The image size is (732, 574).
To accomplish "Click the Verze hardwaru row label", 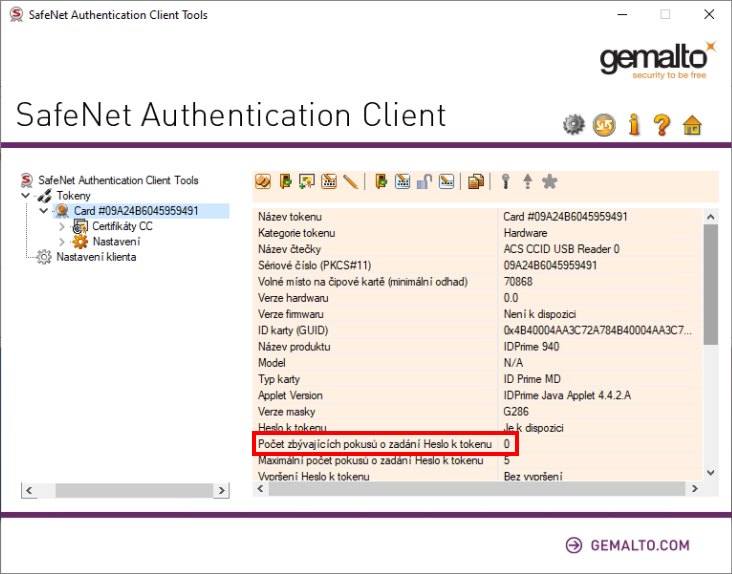I will [293, 298].
